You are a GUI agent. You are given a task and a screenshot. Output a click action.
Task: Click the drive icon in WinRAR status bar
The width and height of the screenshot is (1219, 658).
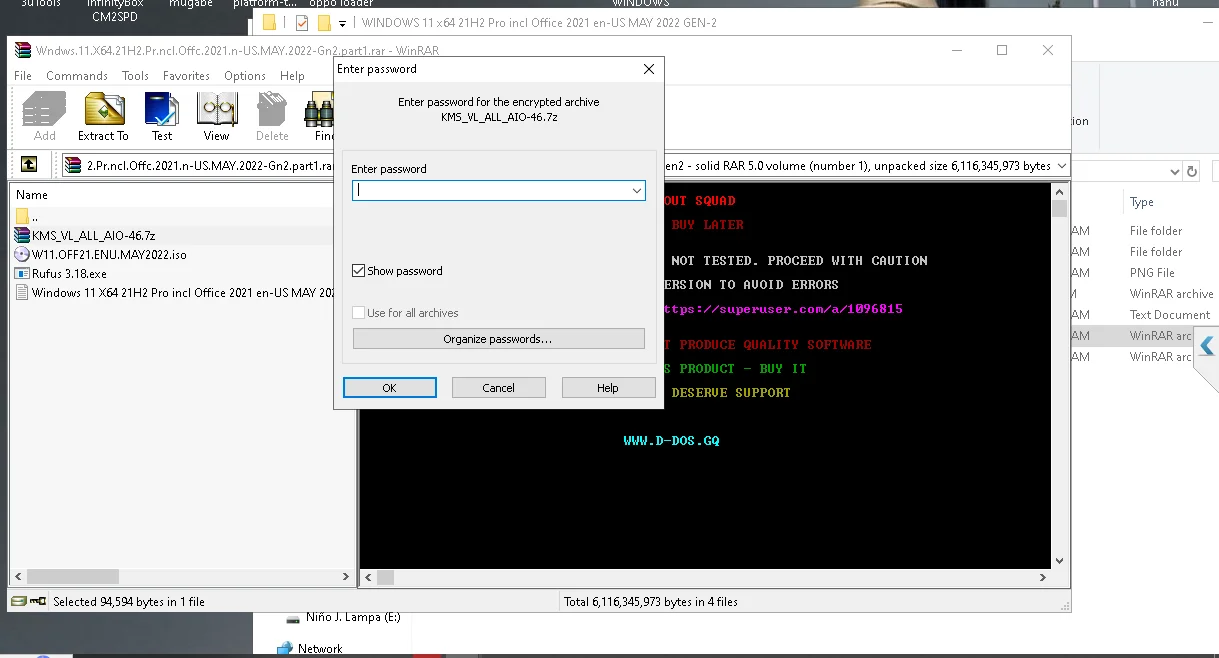[x=19, y=602]
